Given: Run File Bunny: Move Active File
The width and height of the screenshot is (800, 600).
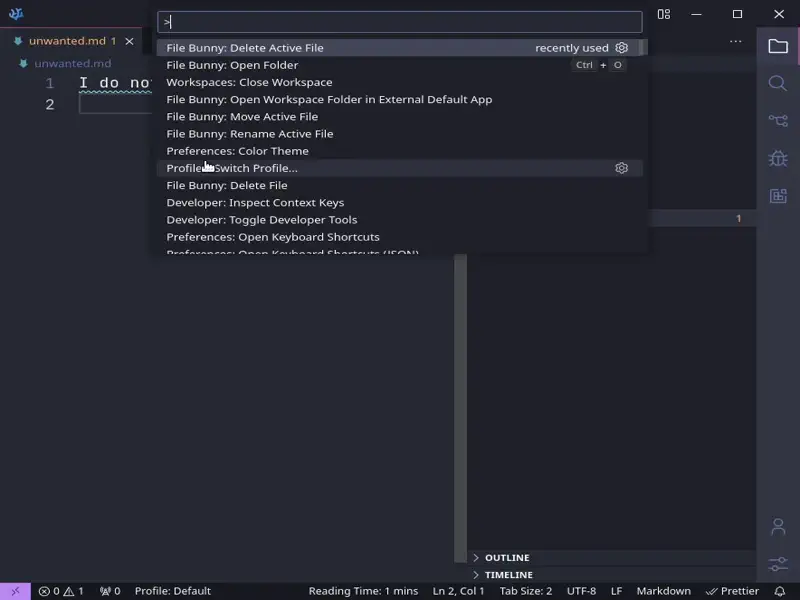Looking at the screenshot, I should pos(399,116).
